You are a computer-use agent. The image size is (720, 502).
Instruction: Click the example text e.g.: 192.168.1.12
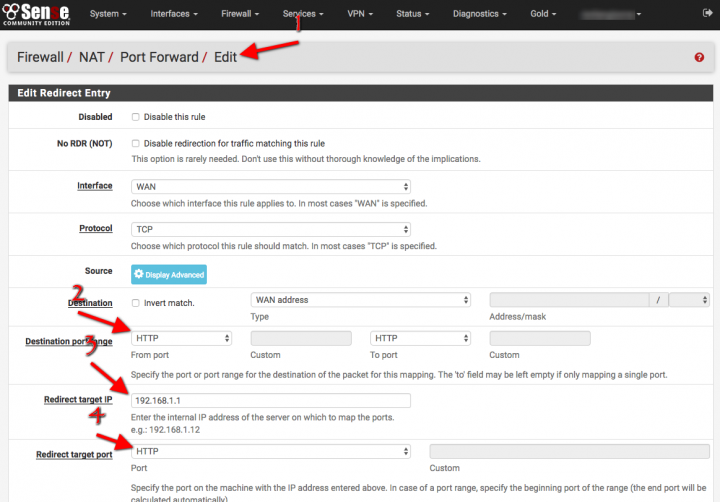point(165,430)
